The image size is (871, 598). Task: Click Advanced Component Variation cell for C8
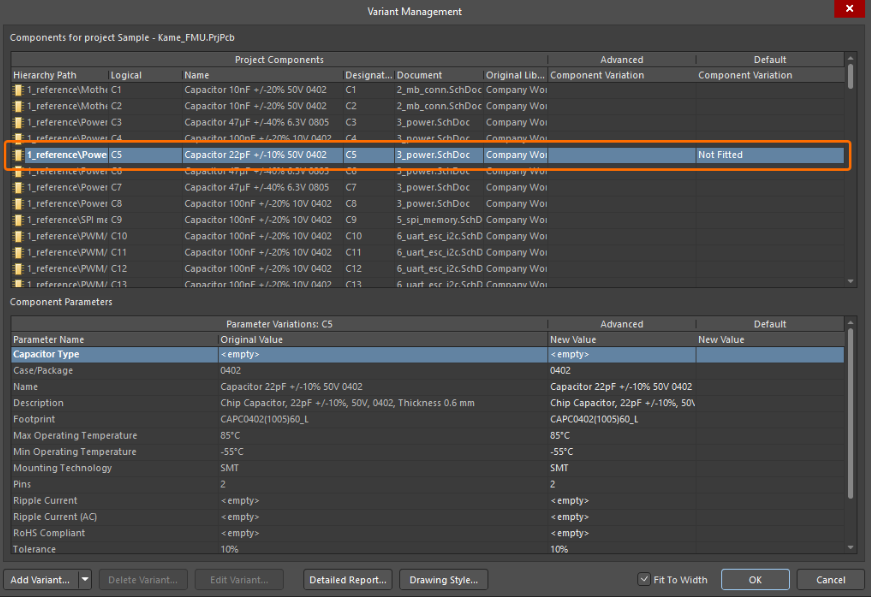pos(622,204)
